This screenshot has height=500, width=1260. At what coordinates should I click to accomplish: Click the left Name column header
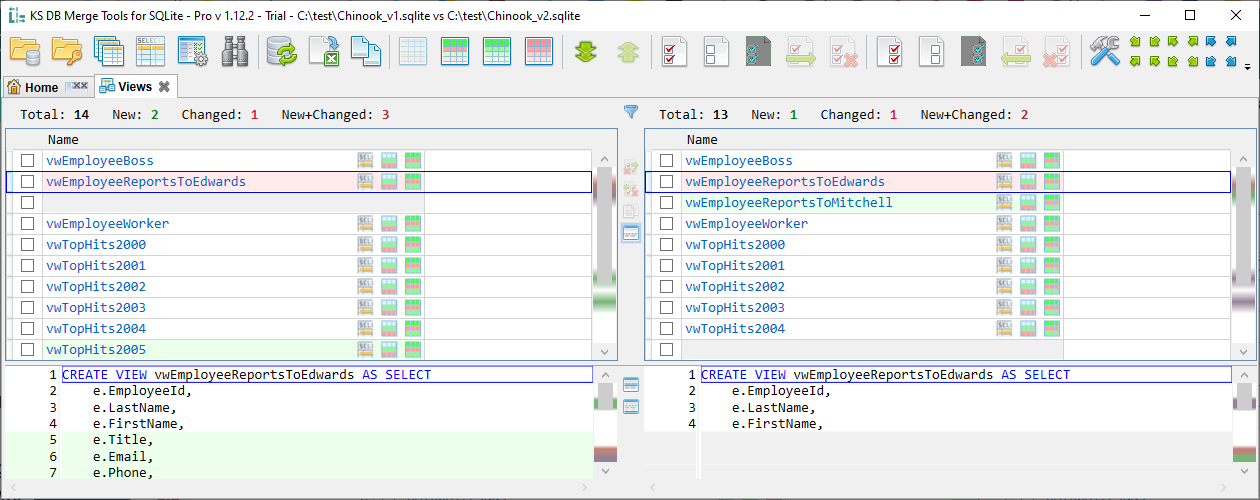pos(63,140)
